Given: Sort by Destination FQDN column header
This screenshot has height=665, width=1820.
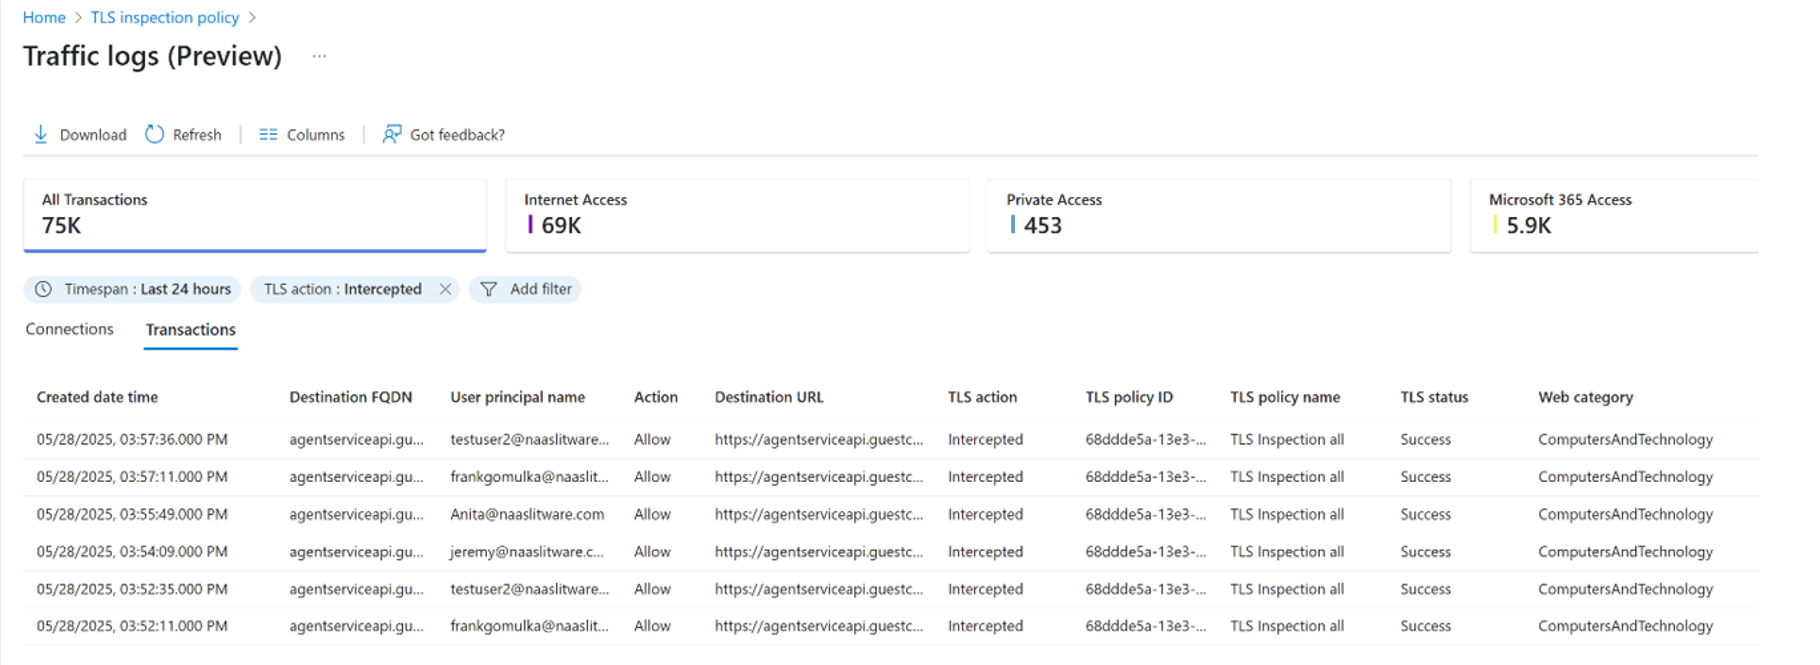Looking at the screenshot, I should point(351,397).
